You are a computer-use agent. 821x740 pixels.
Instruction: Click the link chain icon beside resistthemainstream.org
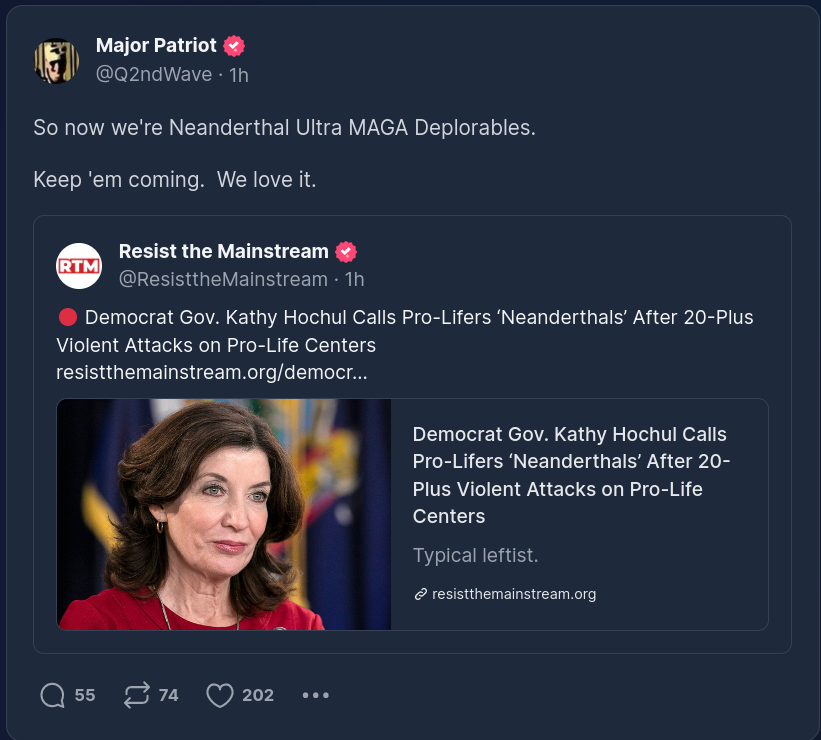[421, 594]
